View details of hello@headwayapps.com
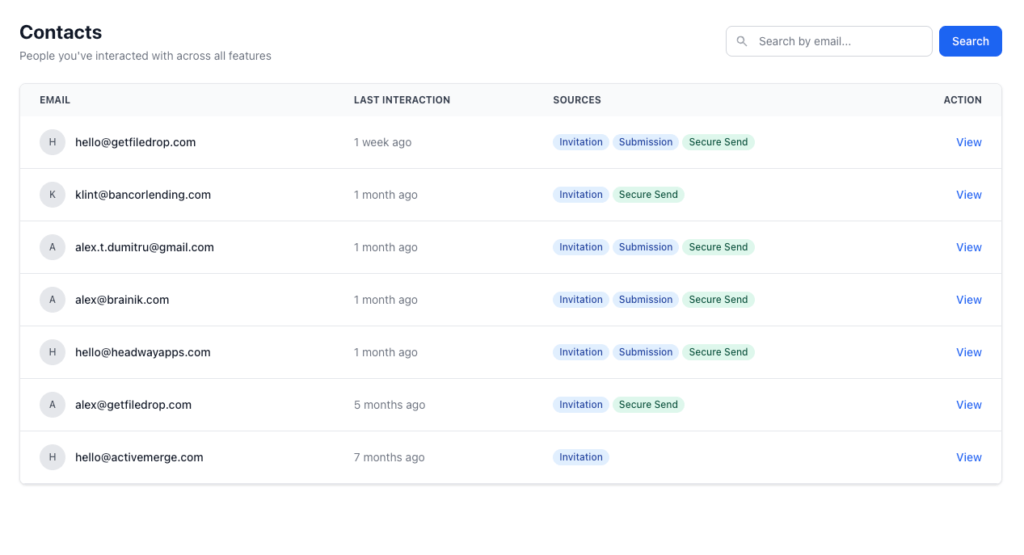The image size is (1024, 555). 968,353
